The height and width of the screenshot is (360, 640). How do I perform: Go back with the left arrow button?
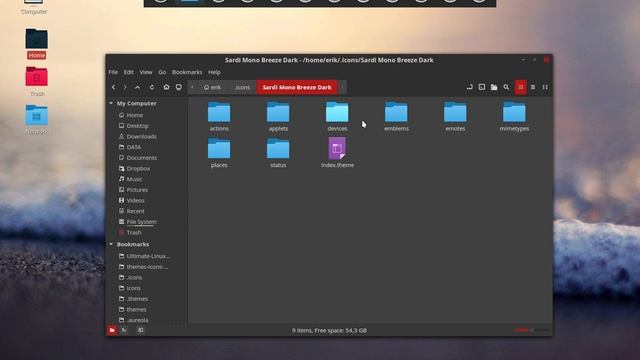[x=113, y=87]
